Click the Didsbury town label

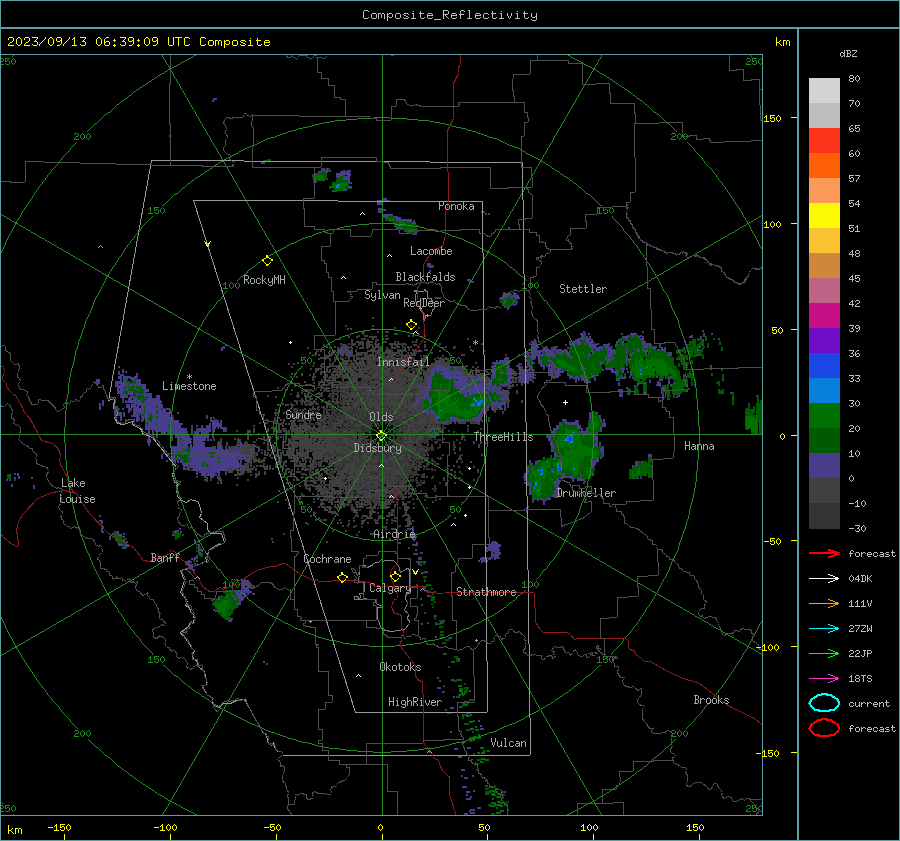pyautogui.click(x=378, y=448)
